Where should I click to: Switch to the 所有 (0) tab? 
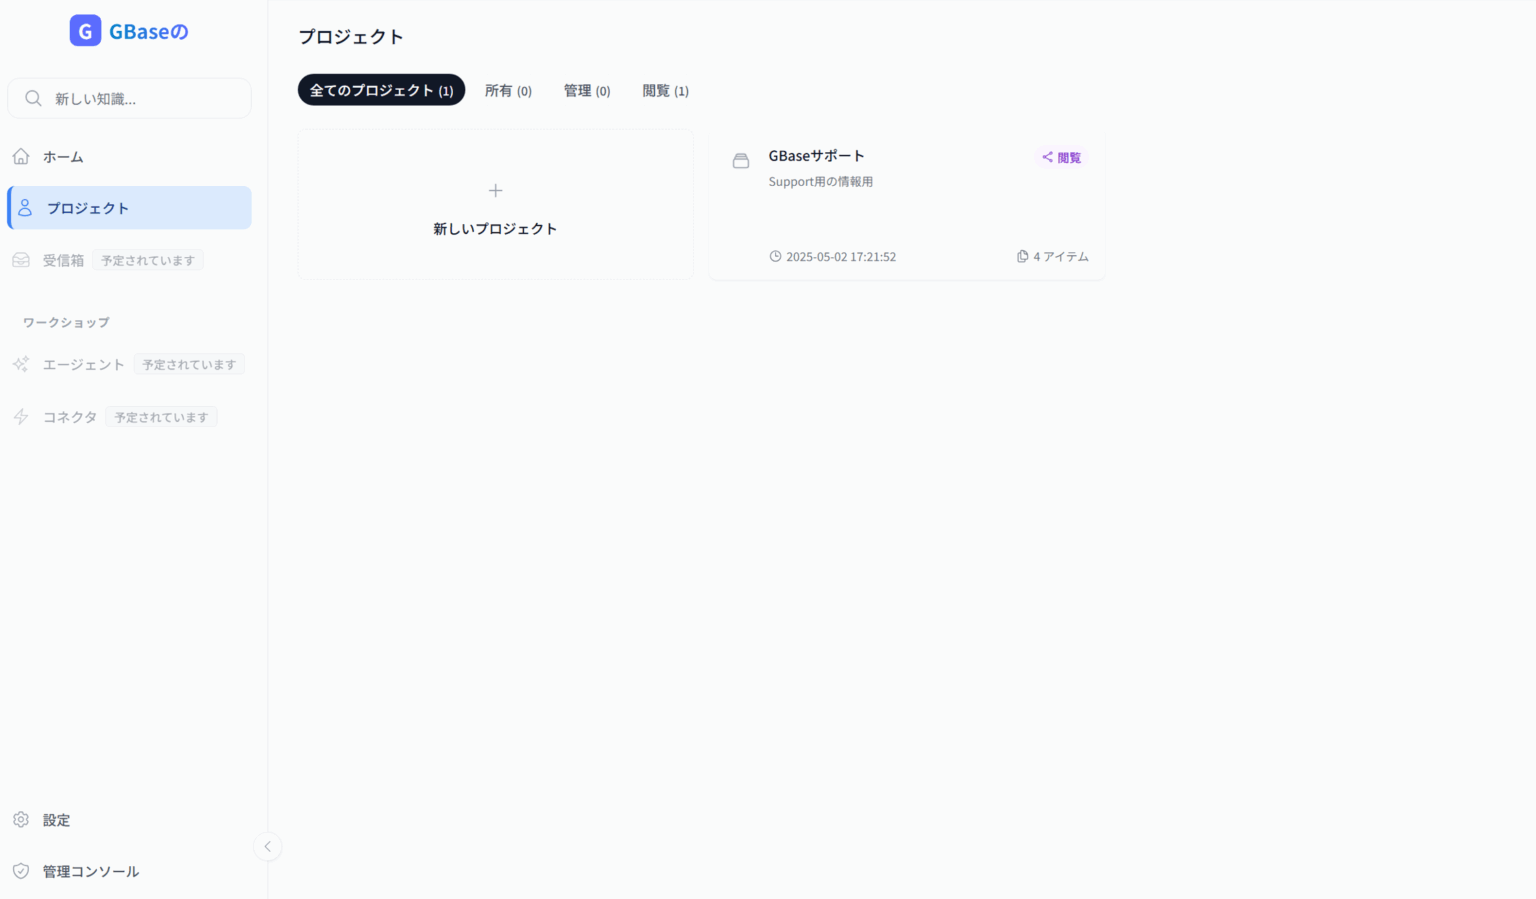coord(508,90)
